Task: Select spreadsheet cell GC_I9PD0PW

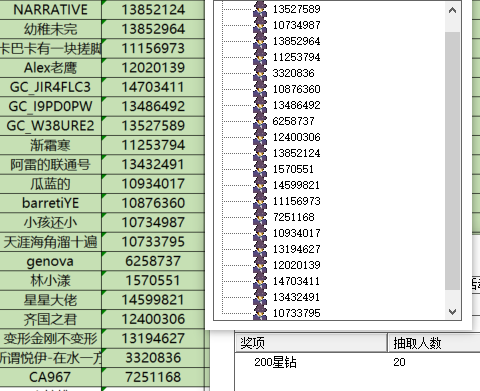Action: point(51,106)
